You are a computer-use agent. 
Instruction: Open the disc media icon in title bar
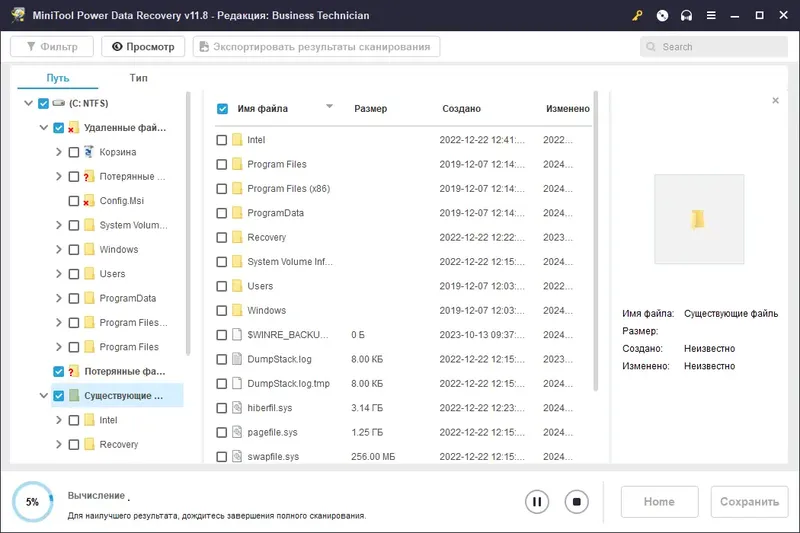coord(662,16)
